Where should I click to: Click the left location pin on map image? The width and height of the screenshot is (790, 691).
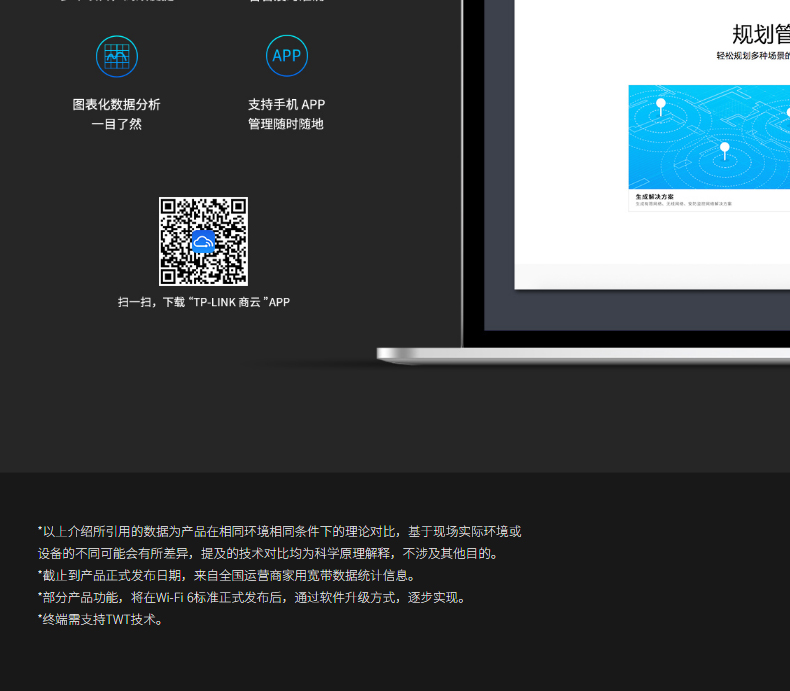coord(661,106)
